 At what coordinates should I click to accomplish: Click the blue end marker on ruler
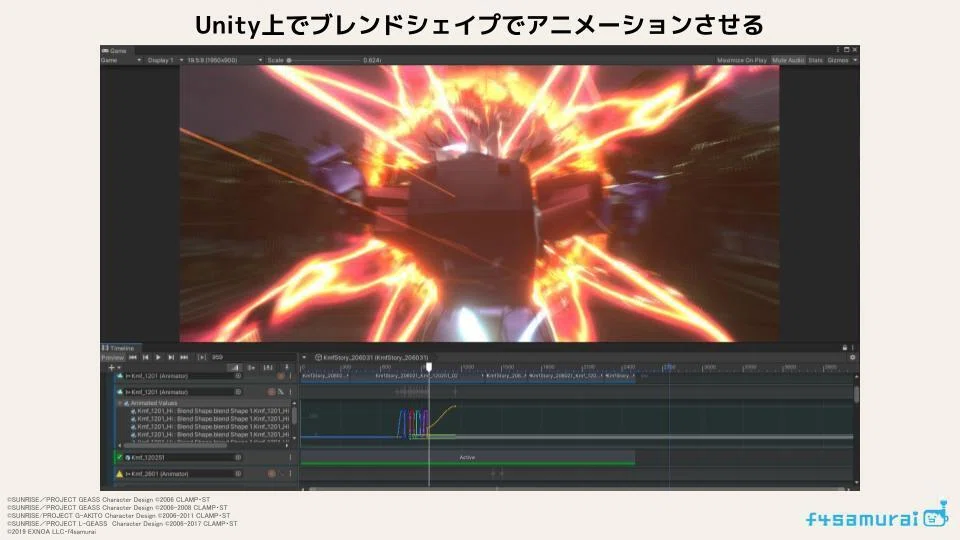669,367
